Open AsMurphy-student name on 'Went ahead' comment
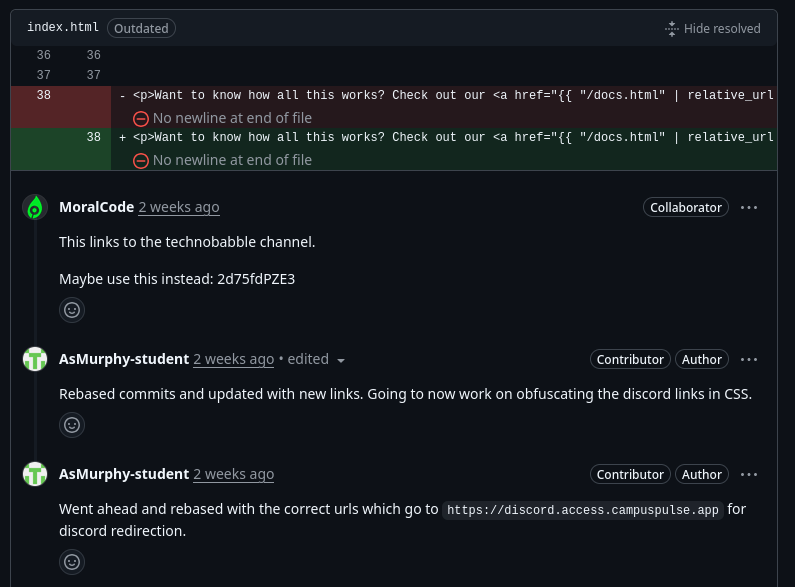Screen dimensions: 795x587 coord(124,474)
